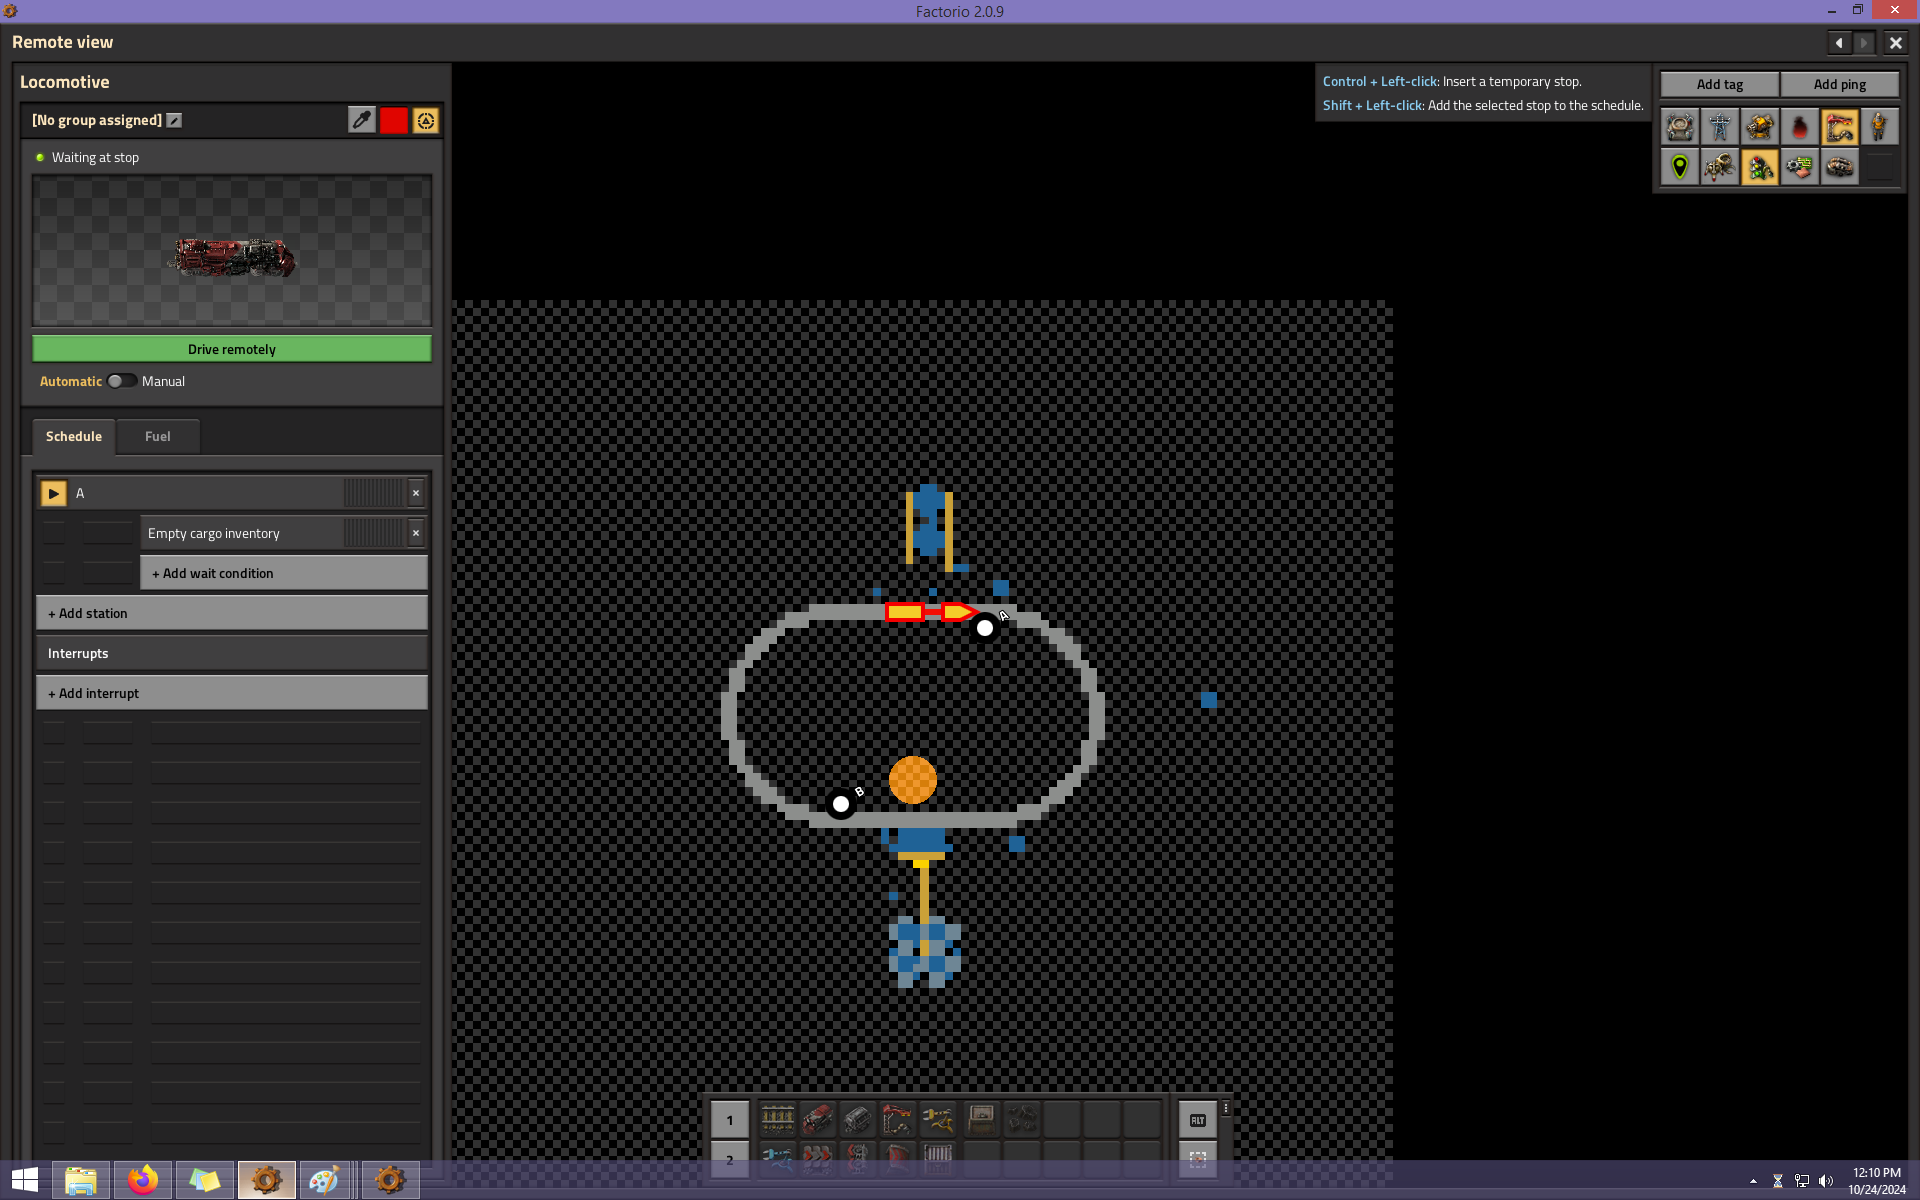Click train stop A marker on map
1920x1200 pixels.
[x=985, y=628]
